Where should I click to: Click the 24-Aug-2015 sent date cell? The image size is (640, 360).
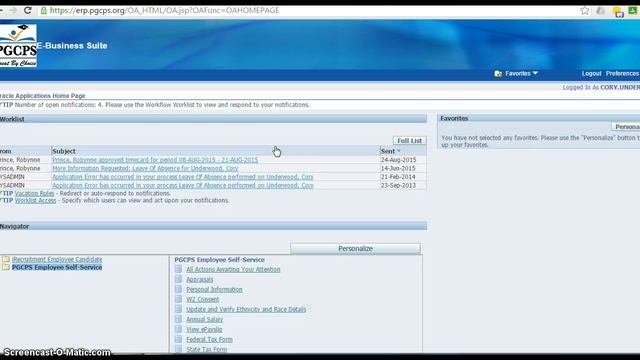click(x=398, y=160)
